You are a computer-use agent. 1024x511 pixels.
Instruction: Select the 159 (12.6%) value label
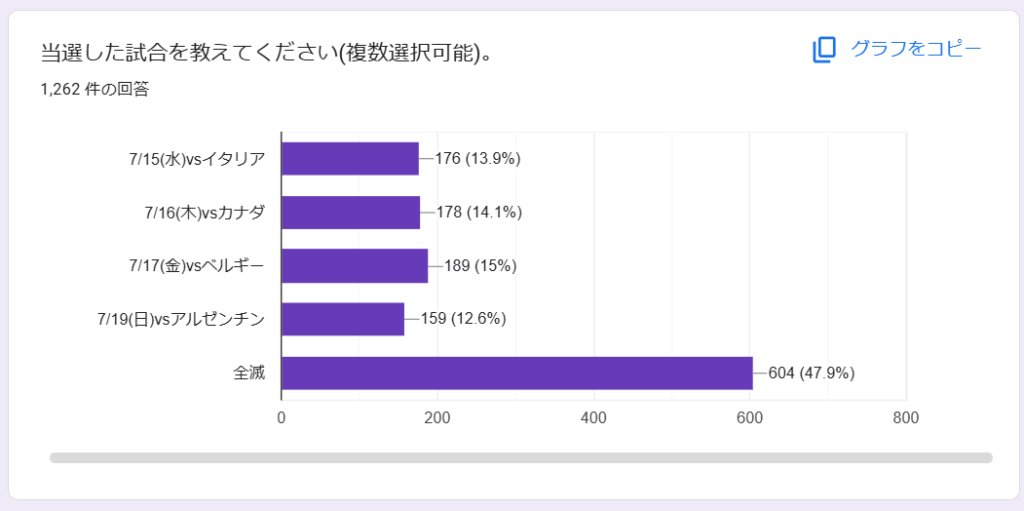pos(463,319)
